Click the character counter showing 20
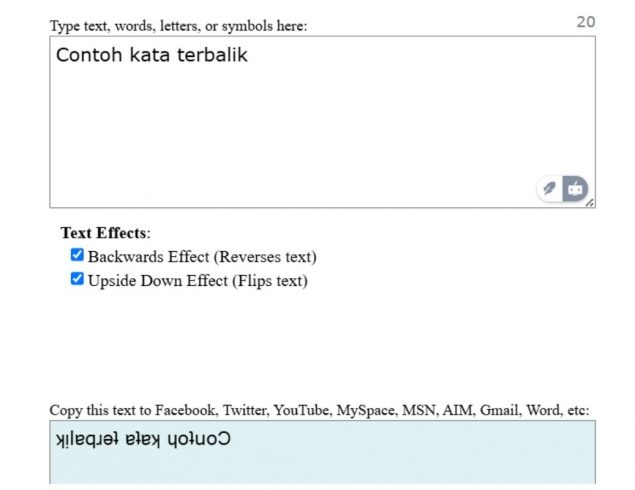 tap(585, 22)
